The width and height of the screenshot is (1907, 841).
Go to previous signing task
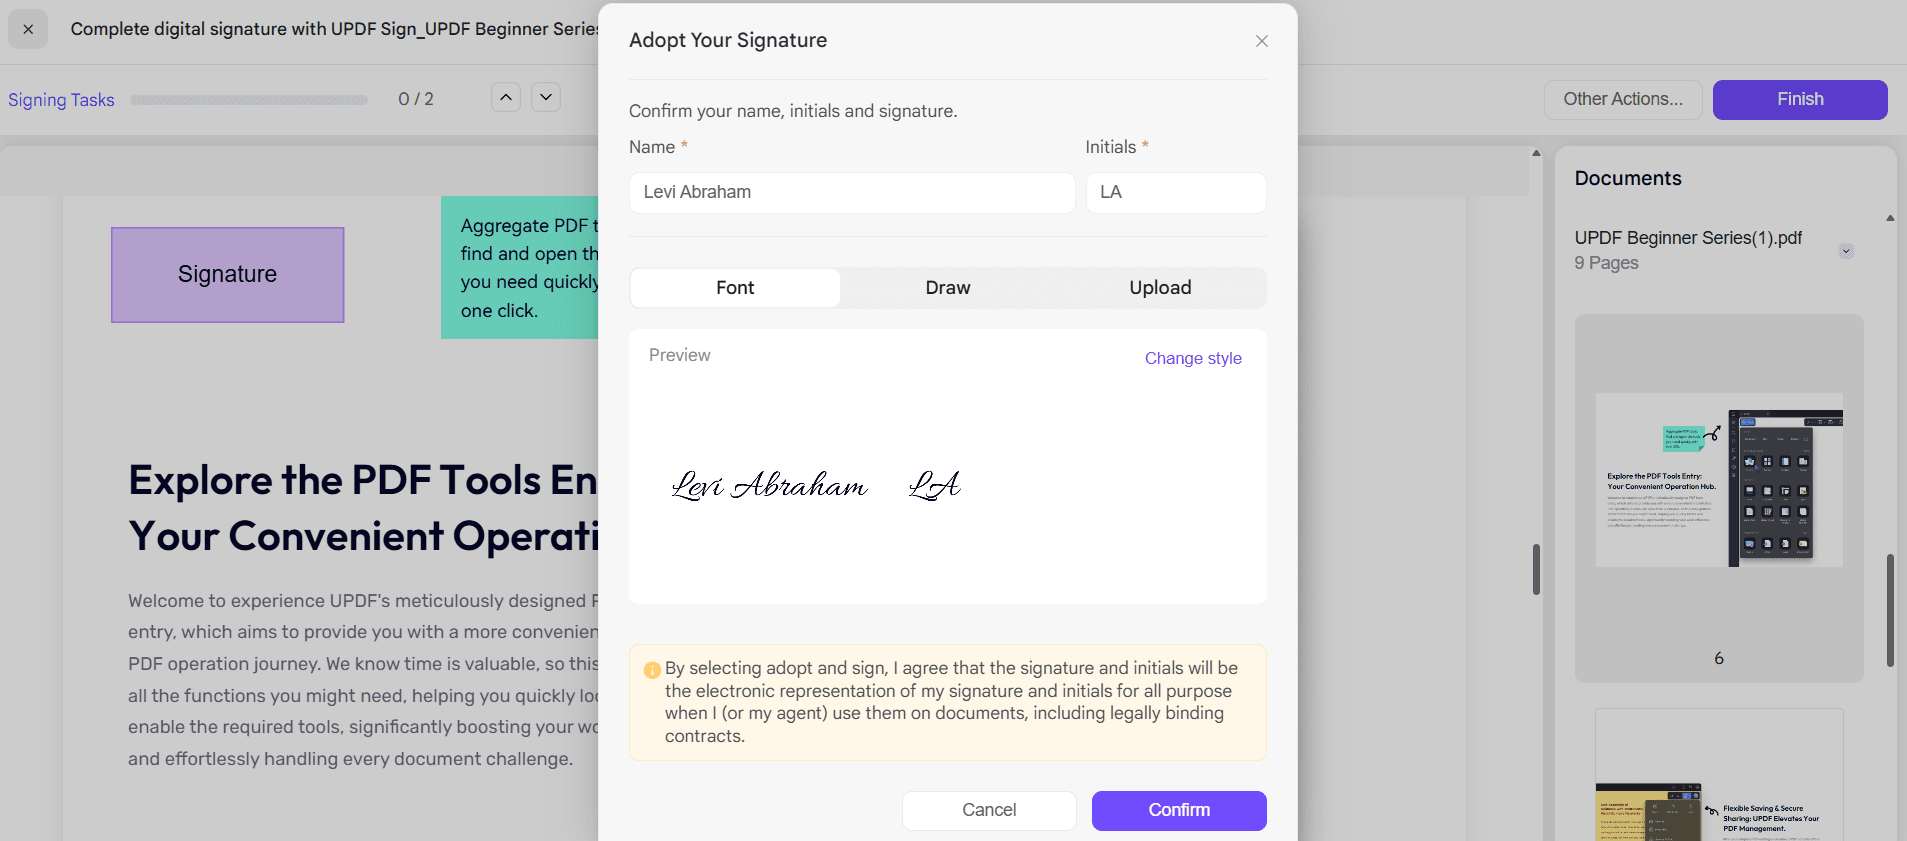click(506, 97)
